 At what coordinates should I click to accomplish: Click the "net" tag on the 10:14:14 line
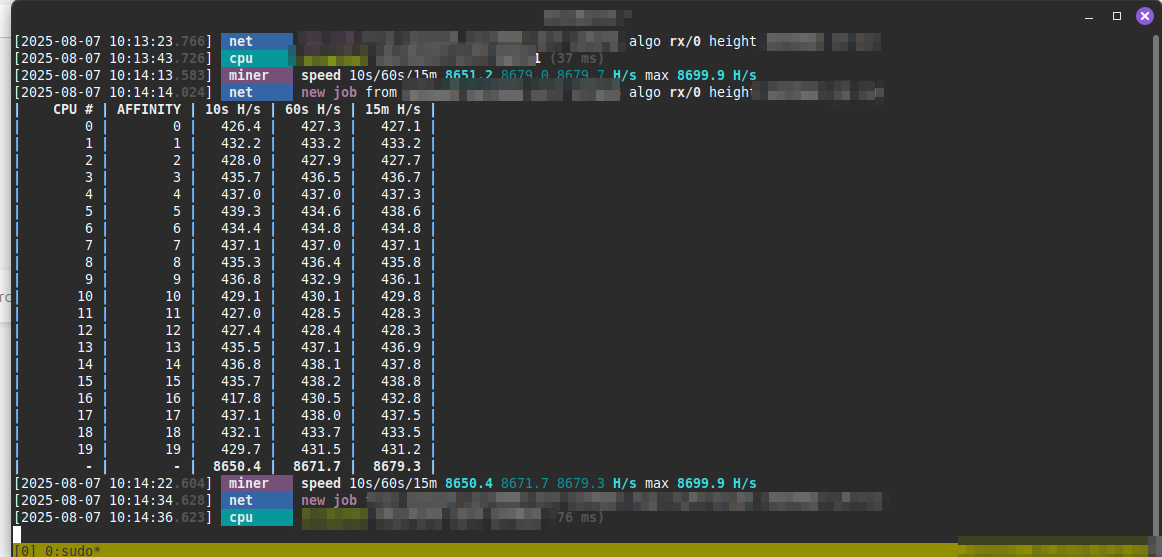(256, 93)
